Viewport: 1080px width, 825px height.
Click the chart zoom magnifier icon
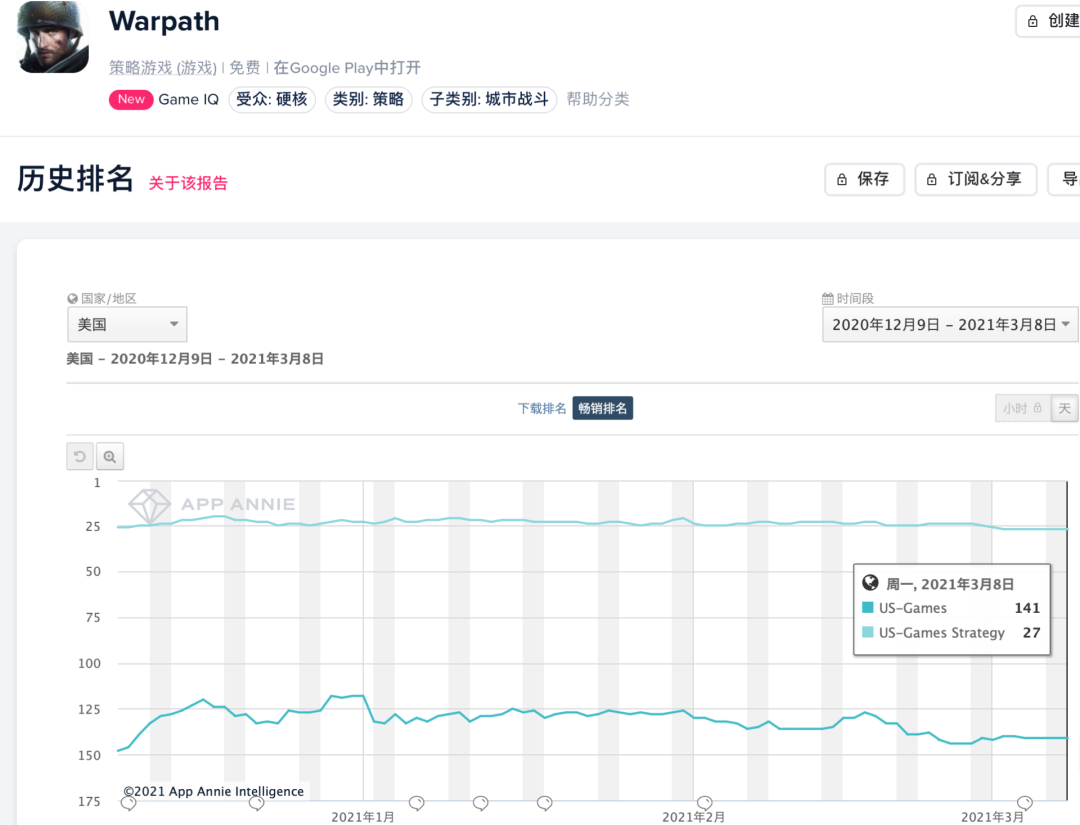(110, 457)
